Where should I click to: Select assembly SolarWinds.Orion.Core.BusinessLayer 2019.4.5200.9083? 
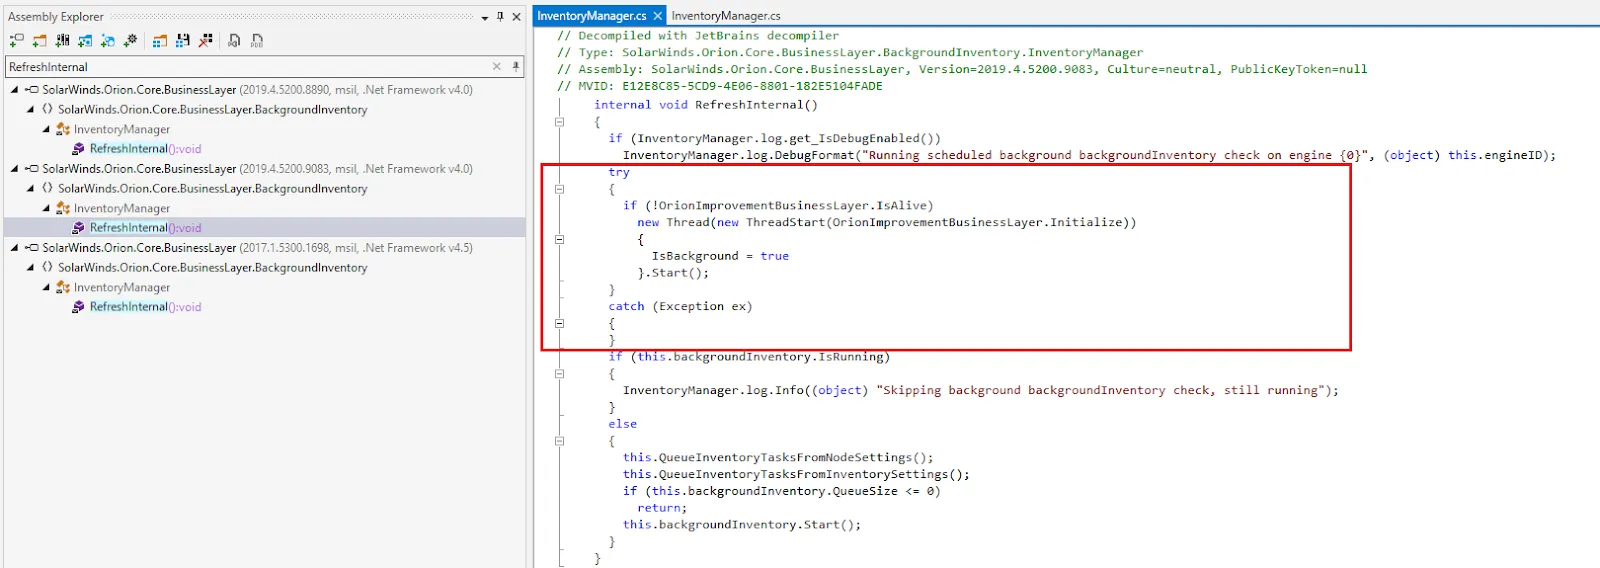[x=257, y=169]
